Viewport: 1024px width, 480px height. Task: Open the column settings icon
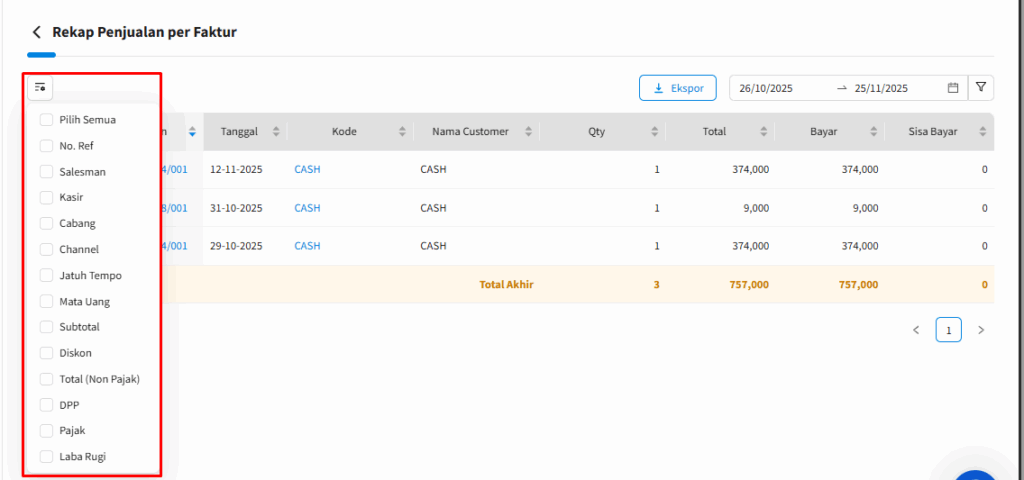click(41, 88)
